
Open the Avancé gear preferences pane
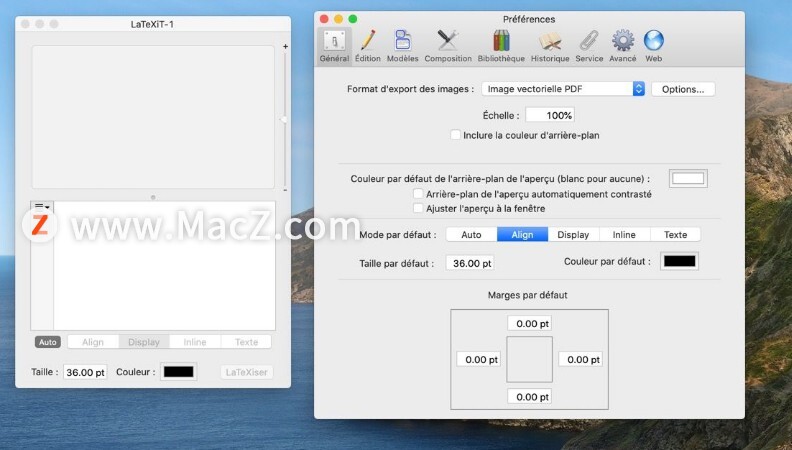coord(623,46)
